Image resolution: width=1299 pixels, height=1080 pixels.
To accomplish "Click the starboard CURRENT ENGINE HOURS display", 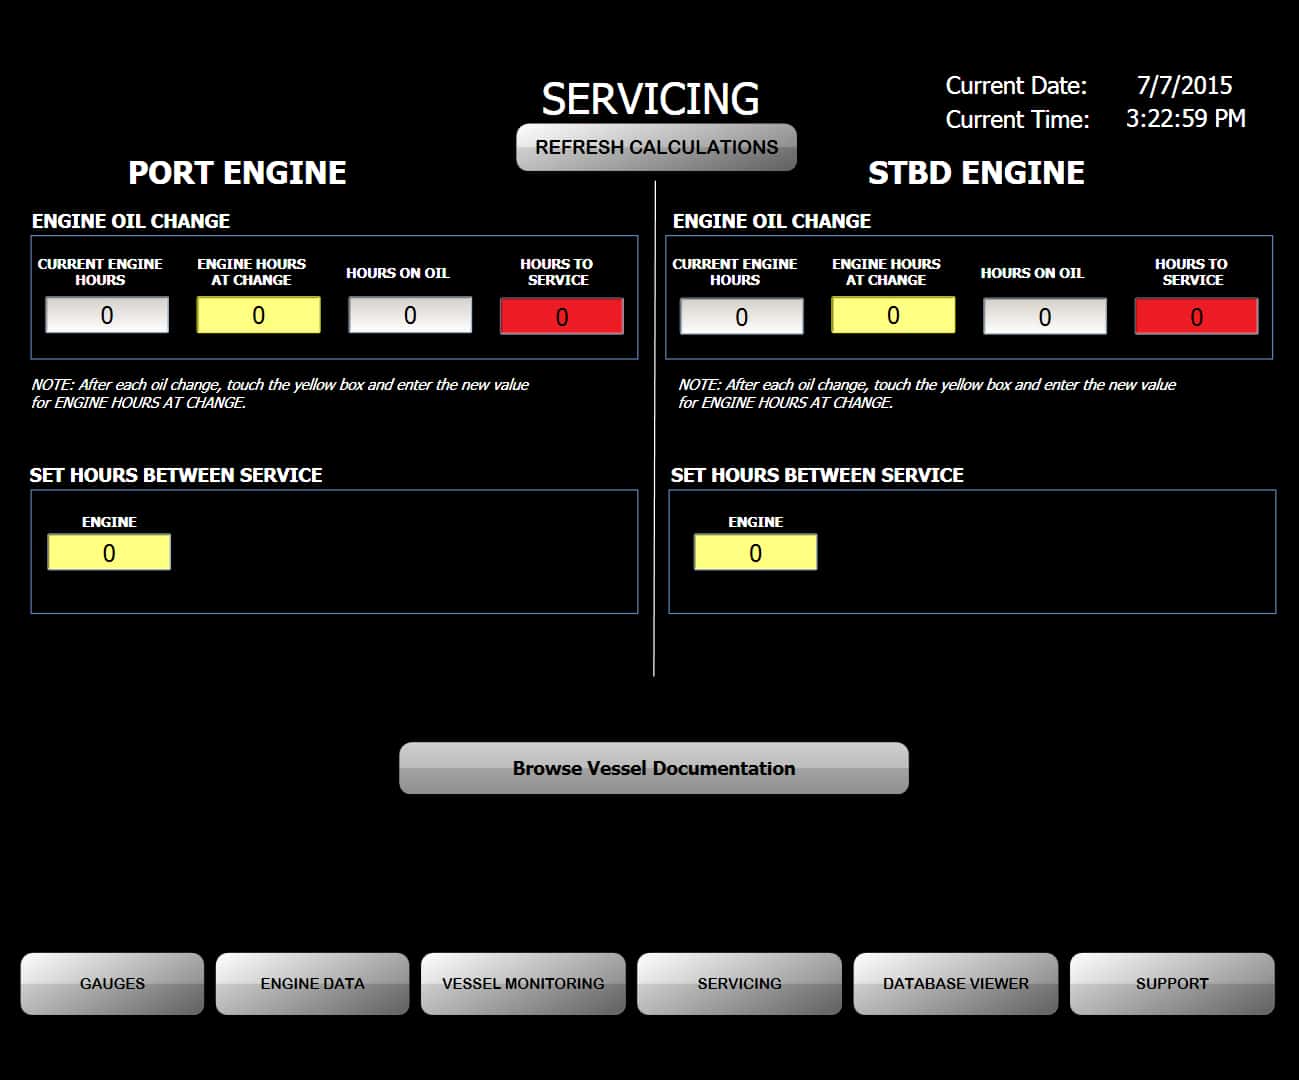I will 741,316.
